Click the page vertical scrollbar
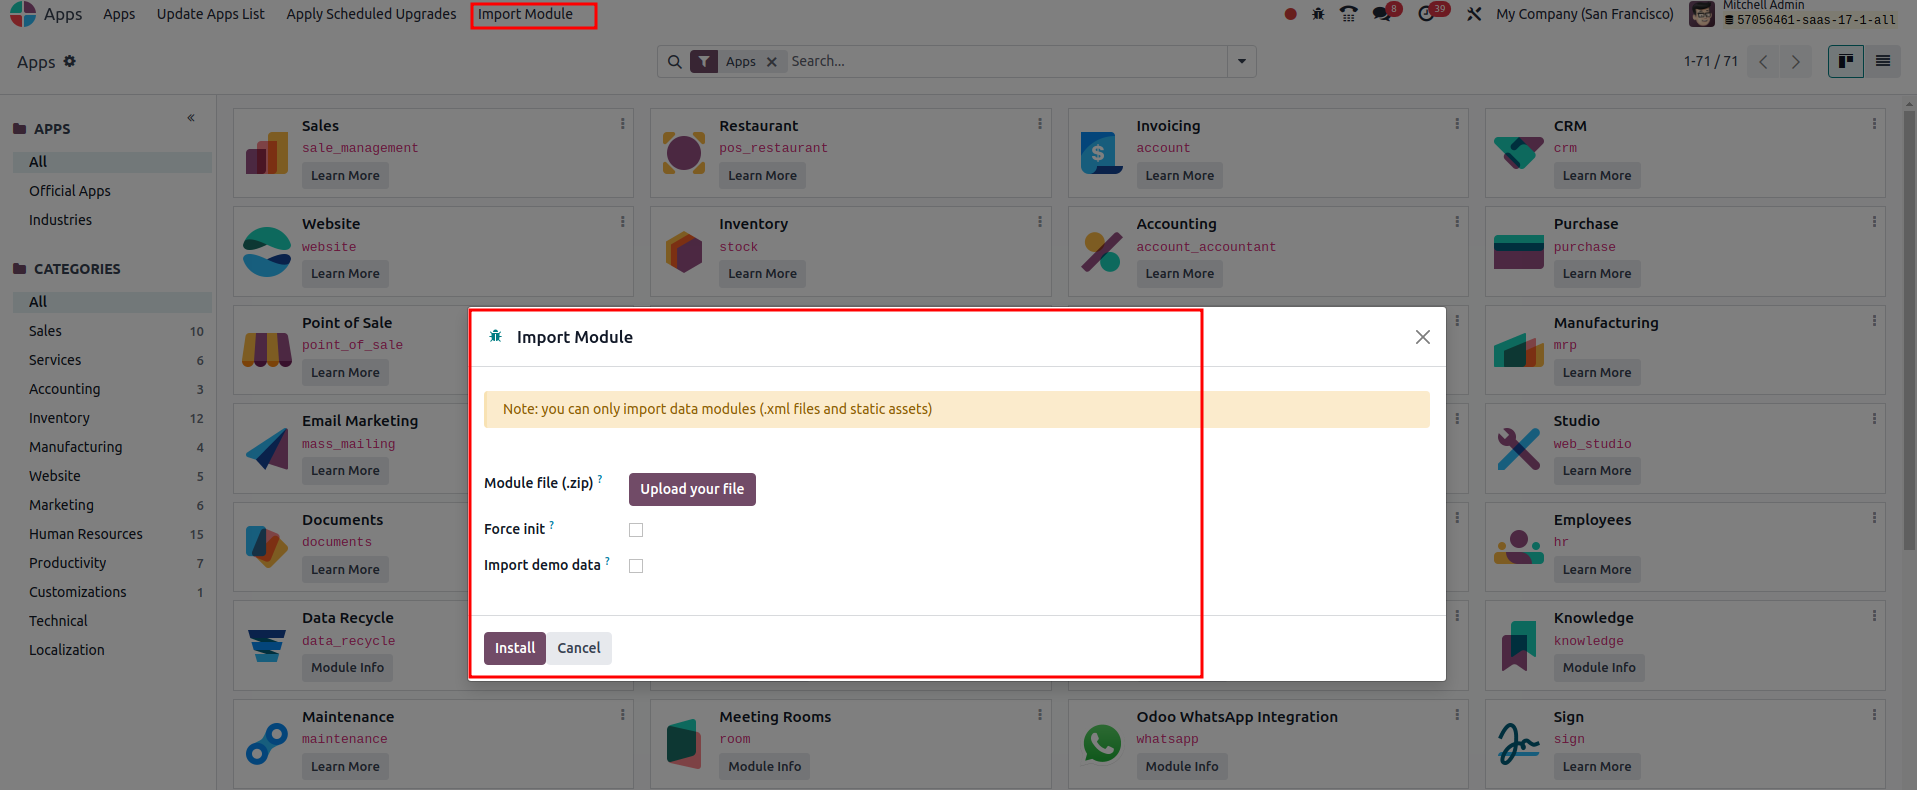 1909,330
